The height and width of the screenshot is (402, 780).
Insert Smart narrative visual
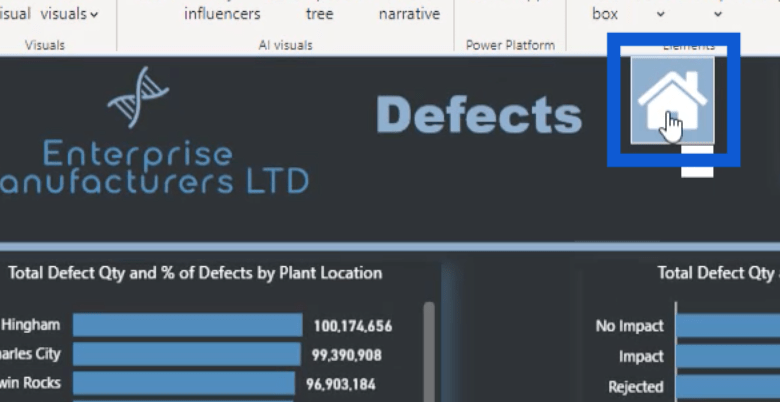[x=409, y=14]
